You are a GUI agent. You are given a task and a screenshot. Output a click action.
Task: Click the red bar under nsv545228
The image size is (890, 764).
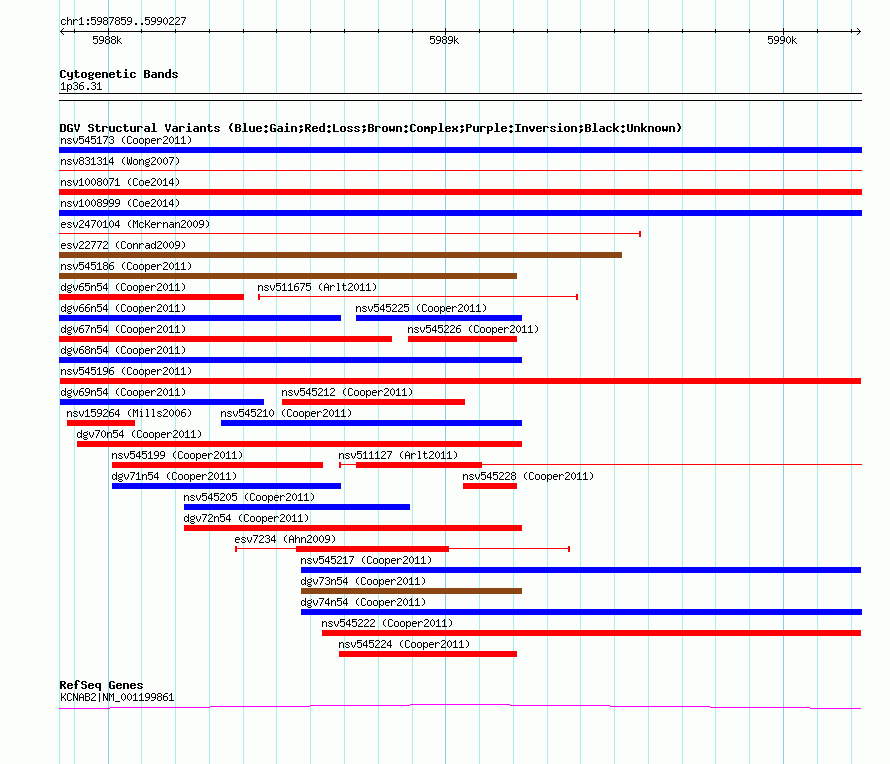pos(490,486)
